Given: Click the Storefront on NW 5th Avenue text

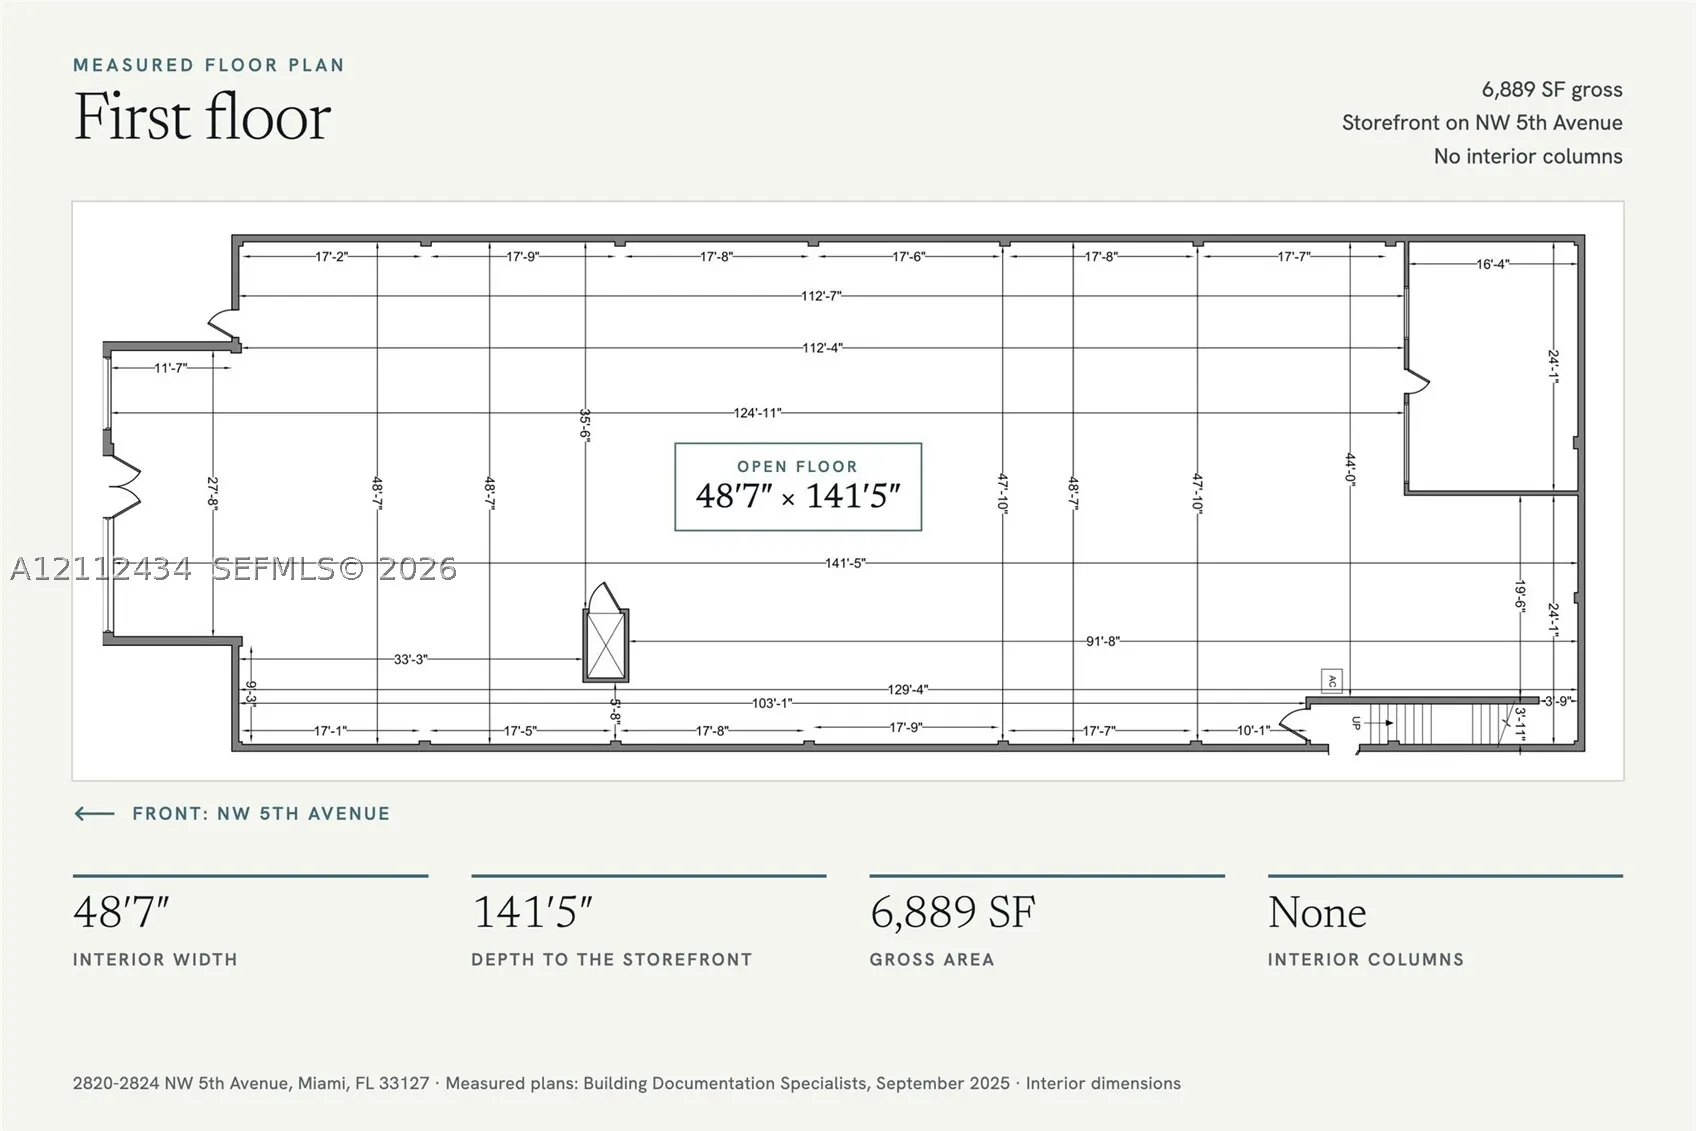Looking at the screenshot, I should coord(1482,123).
